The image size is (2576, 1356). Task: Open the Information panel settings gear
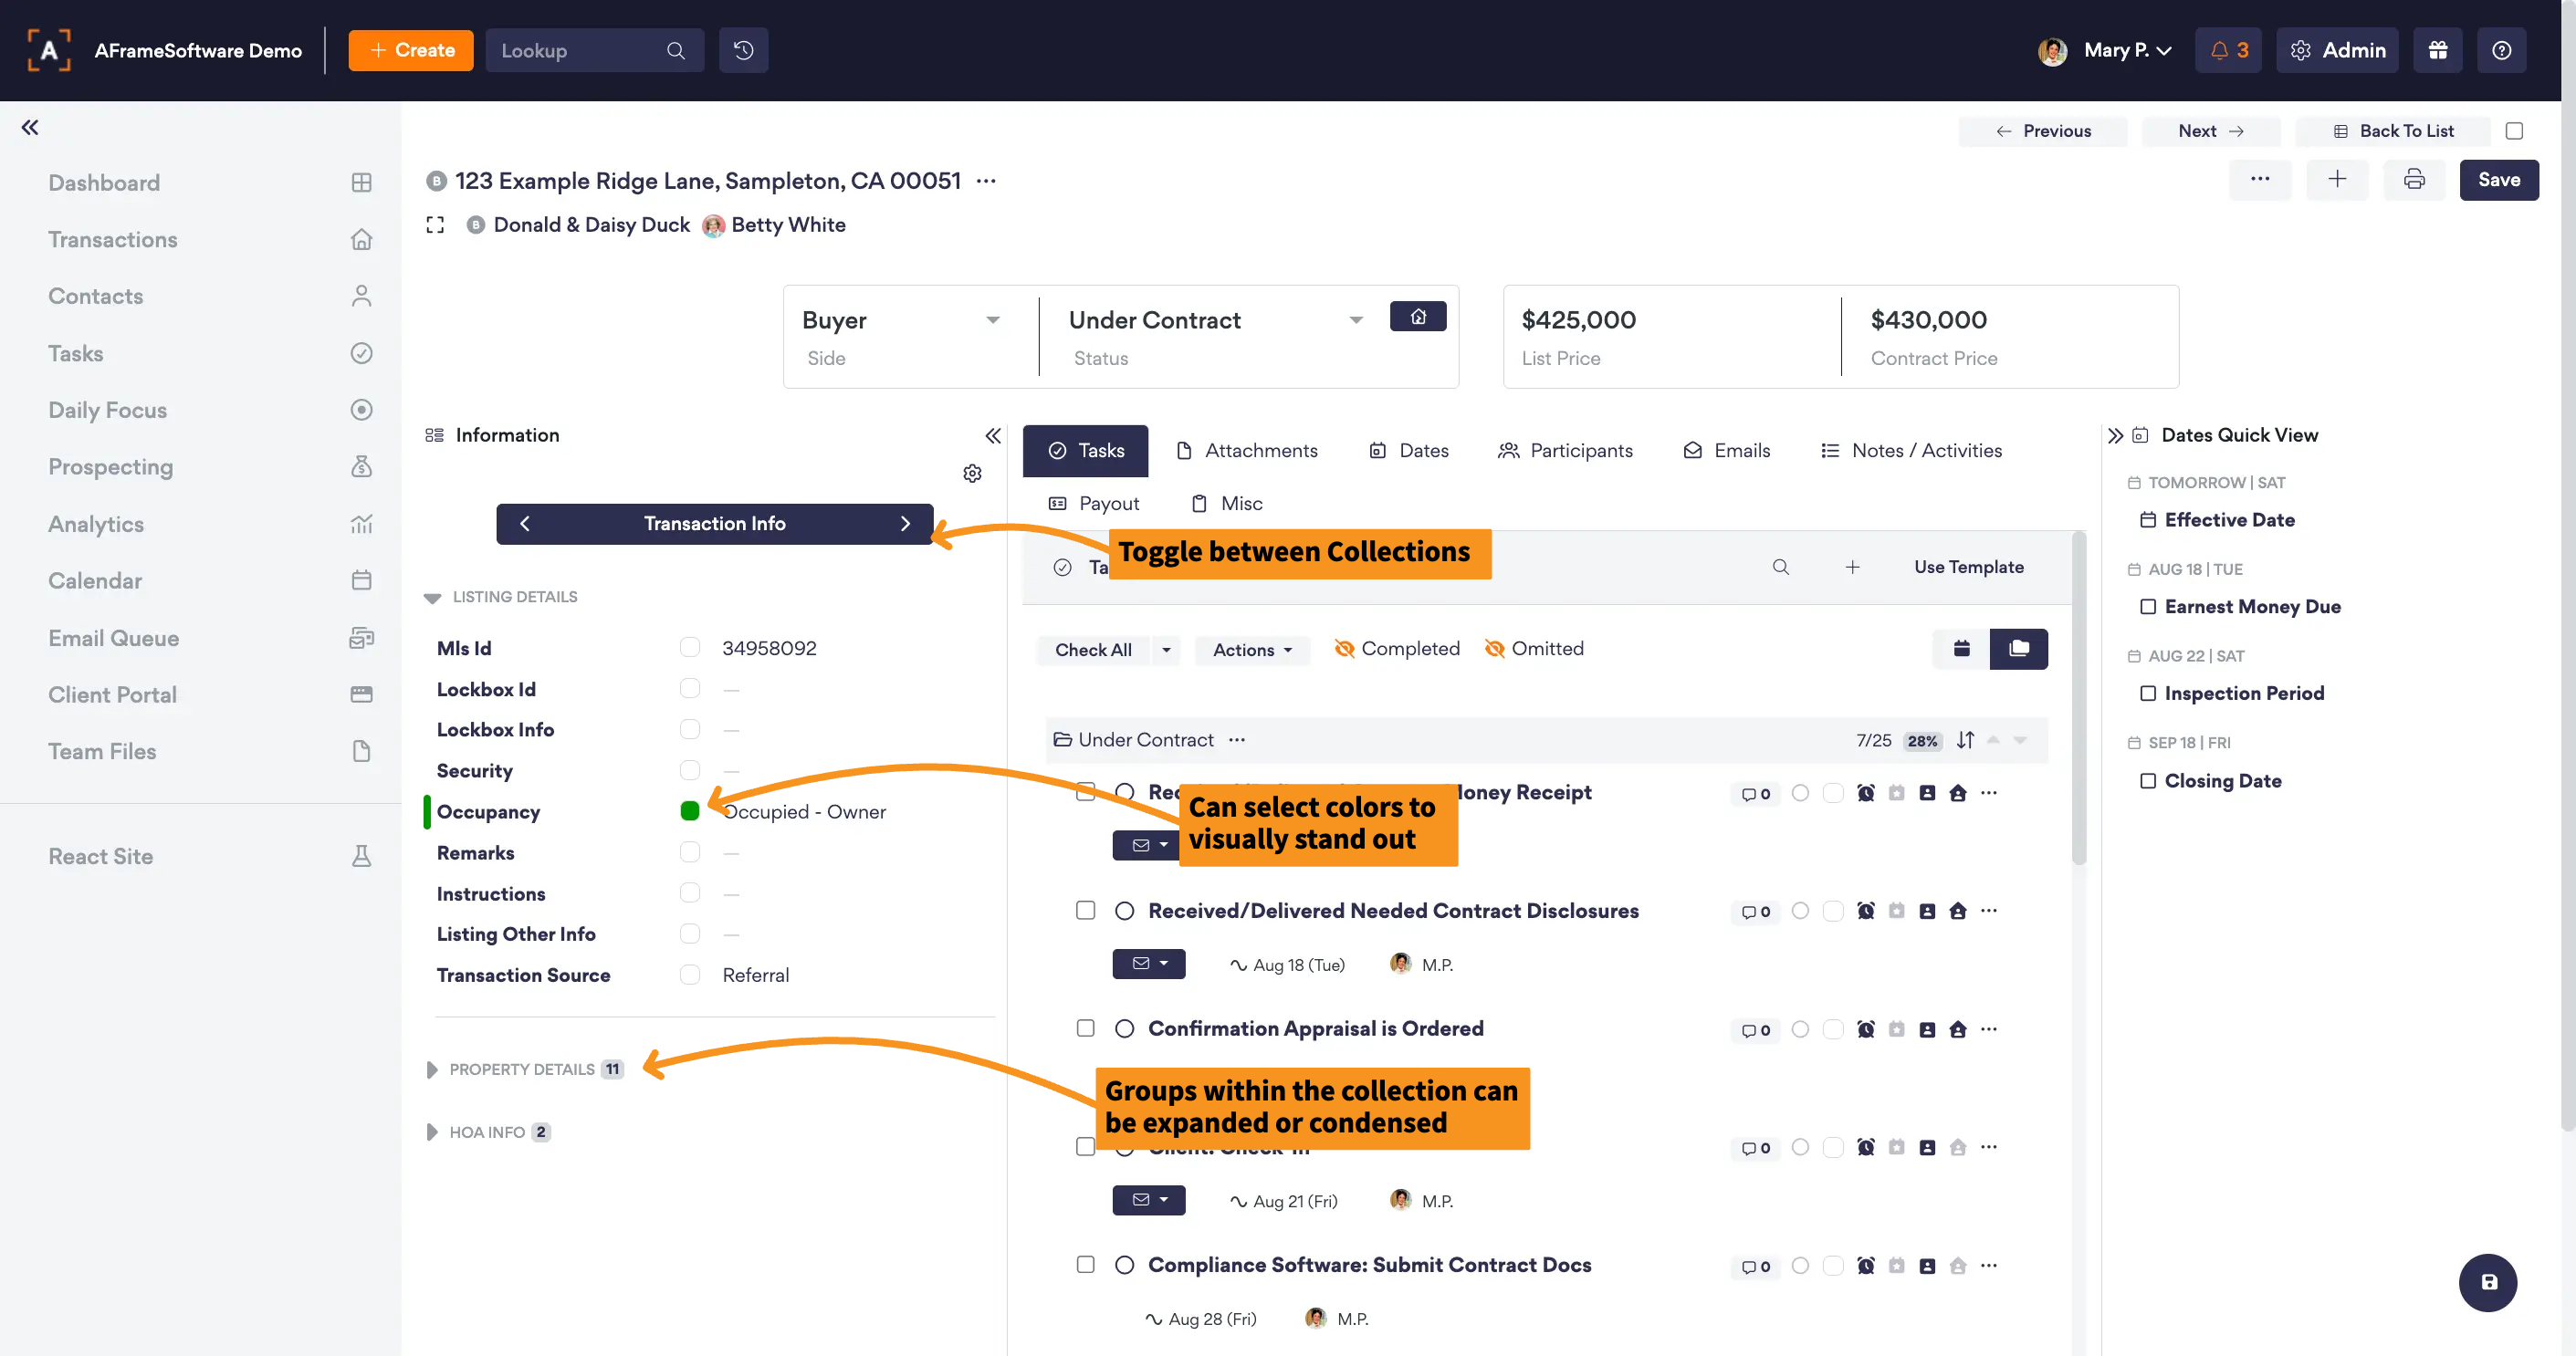click(x=972, y=473)
